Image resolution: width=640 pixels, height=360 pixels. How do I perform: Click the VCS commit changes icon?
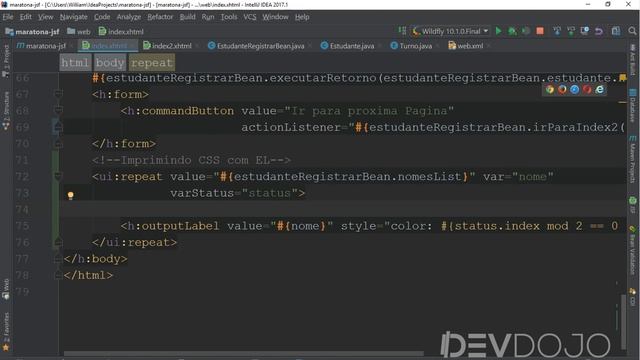571,31
